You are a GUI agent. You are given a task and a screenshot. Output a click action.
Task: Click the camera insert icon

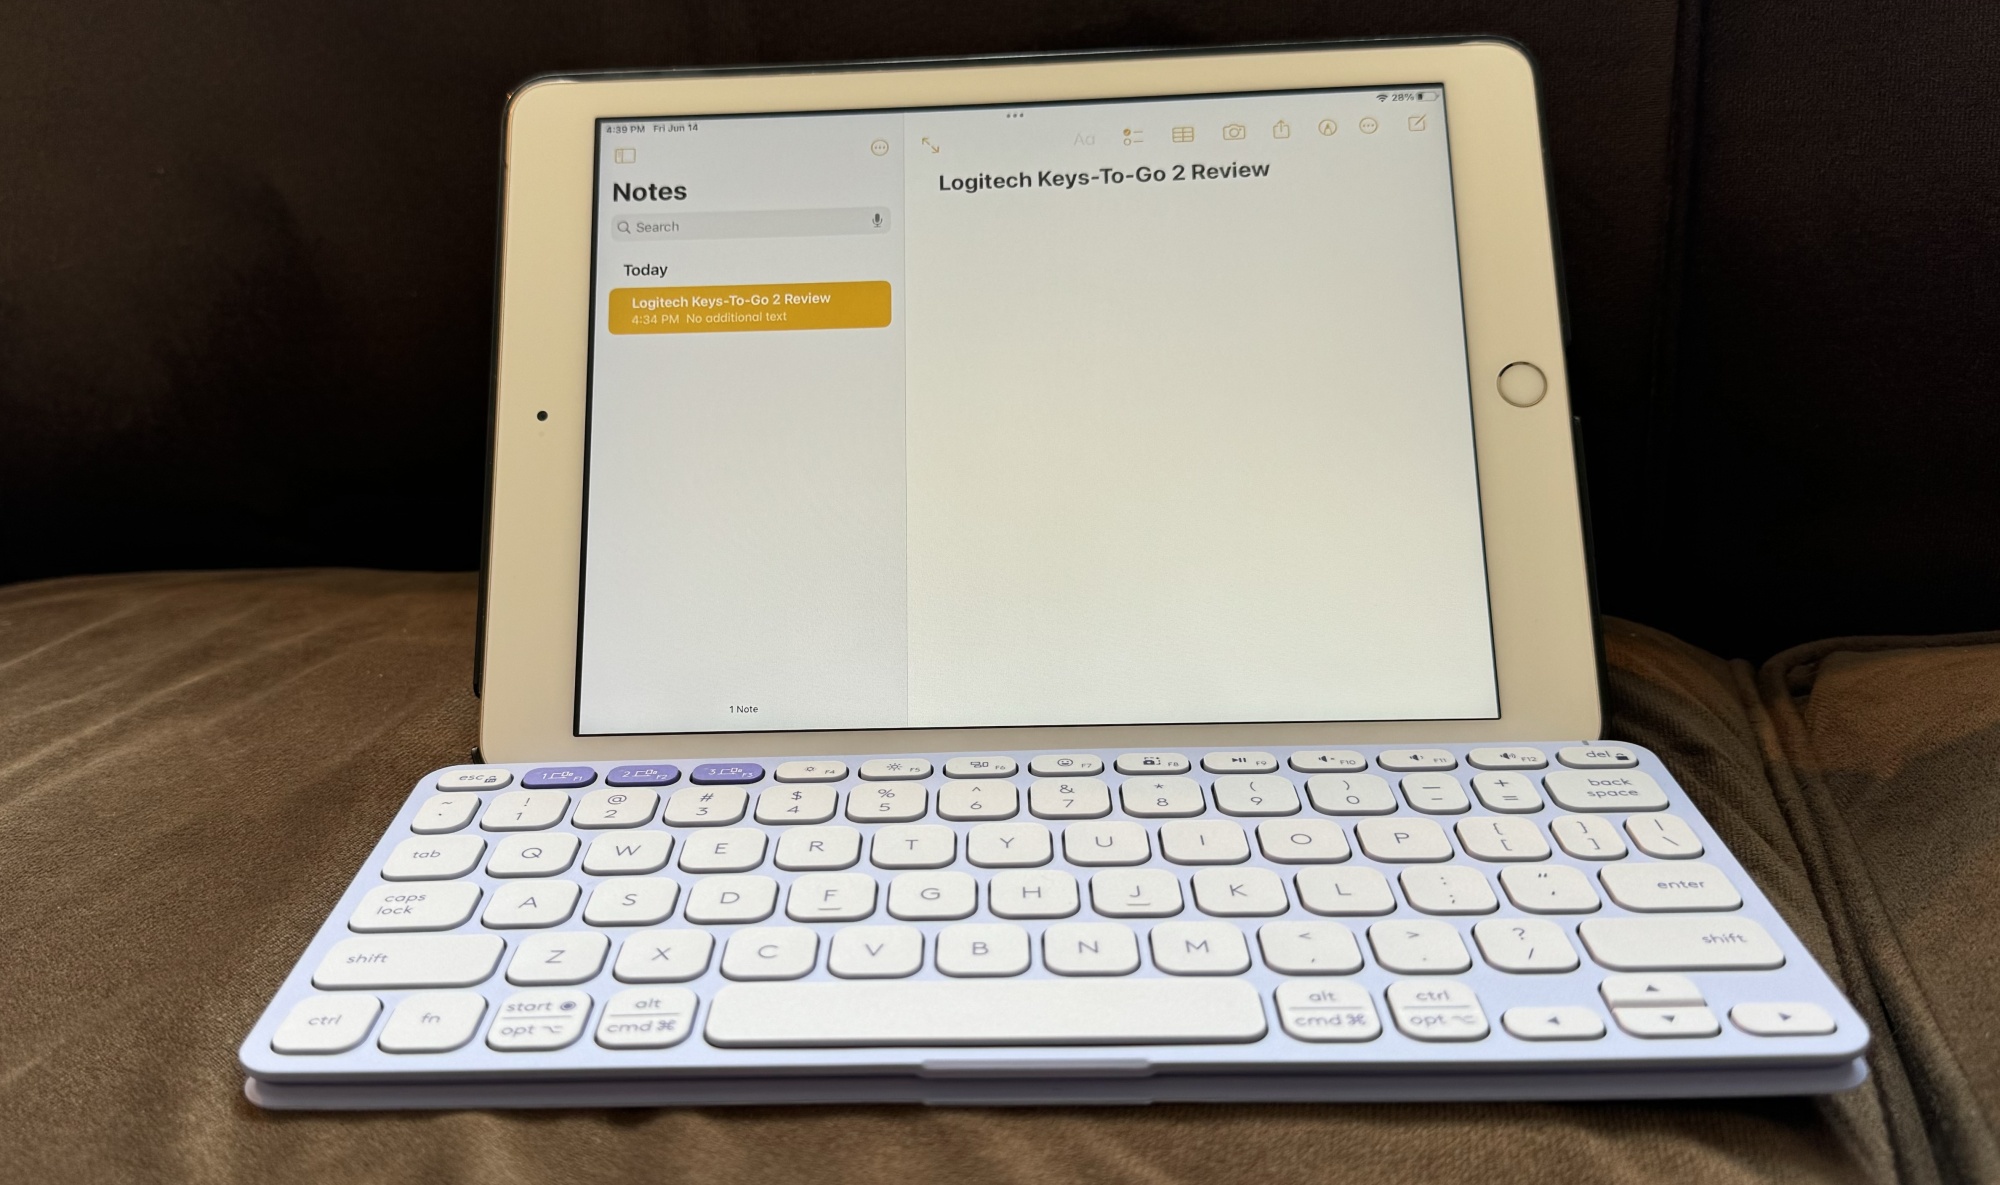[x=1228, y=137]
